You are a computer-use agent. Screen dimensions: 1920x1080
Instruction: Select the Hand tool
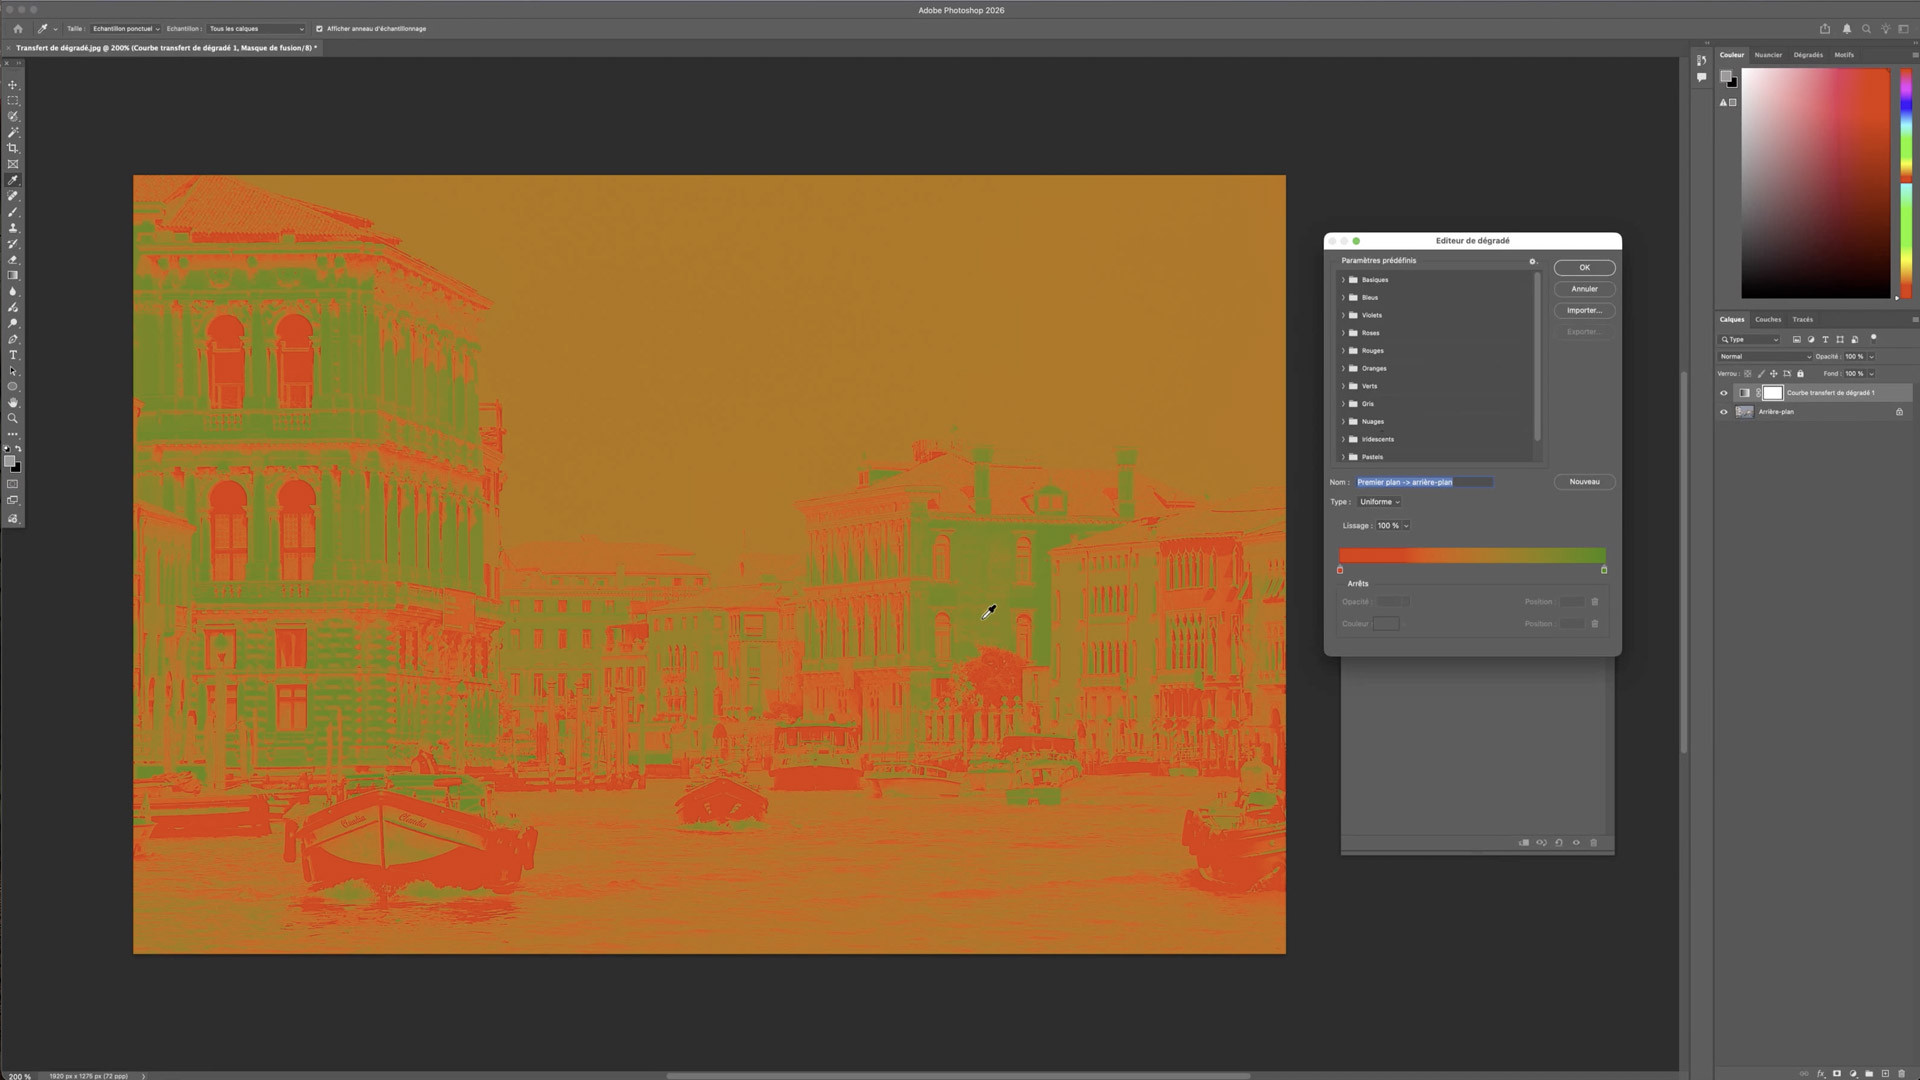(x=13, y=403)
